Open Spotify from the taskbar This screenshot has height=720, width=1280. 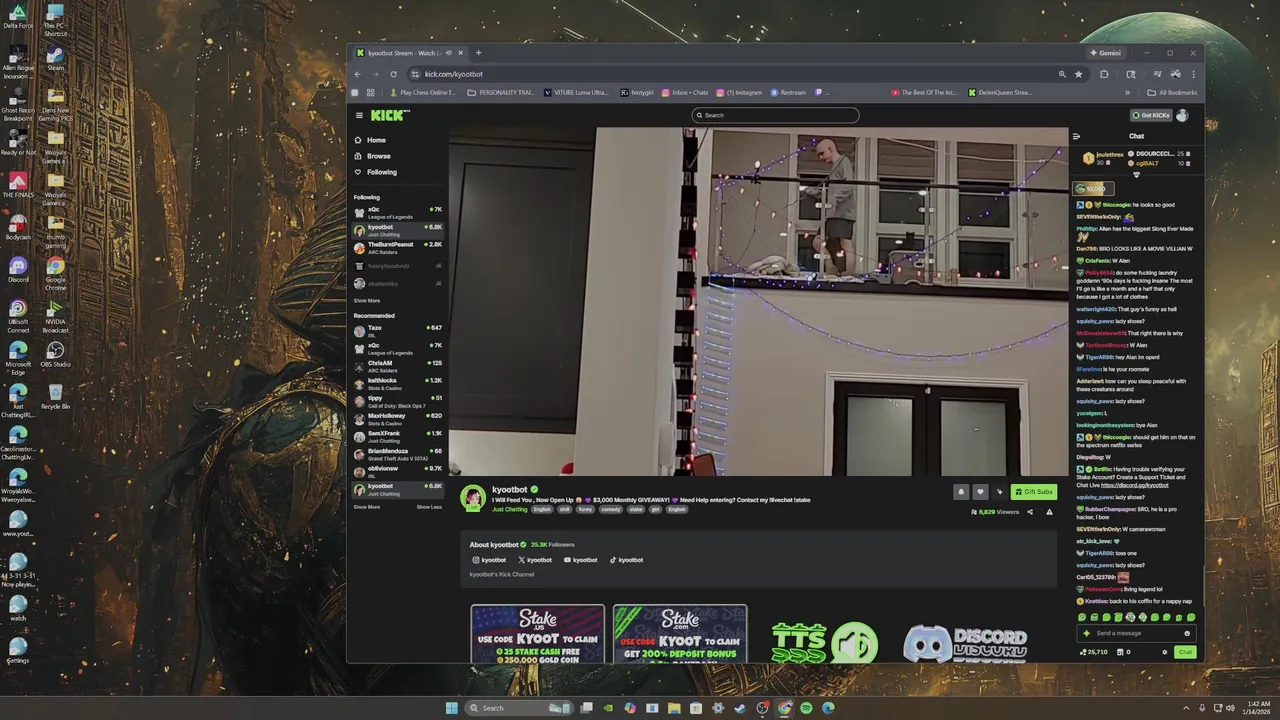pos(806,708)
